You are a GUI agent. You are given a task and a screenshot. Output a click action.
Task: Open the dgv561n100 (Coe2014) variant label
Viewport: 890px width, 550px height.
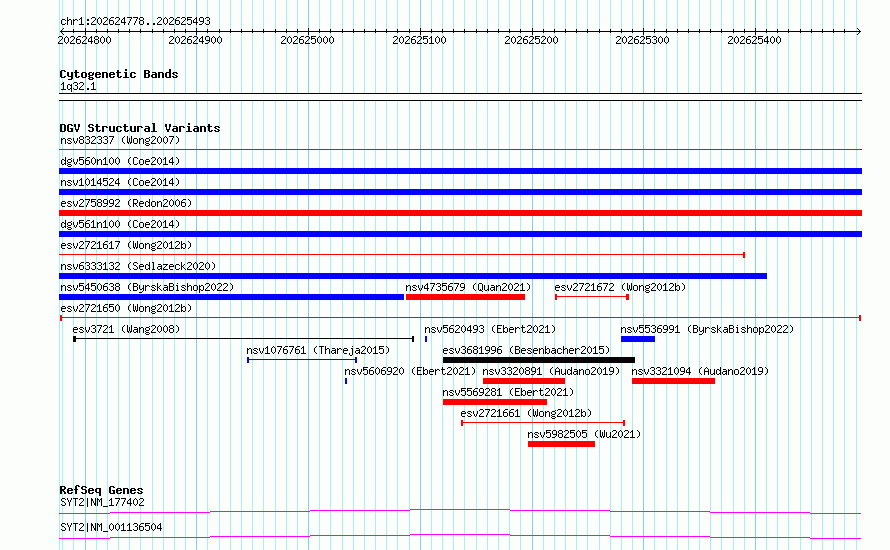click(120, 224)
